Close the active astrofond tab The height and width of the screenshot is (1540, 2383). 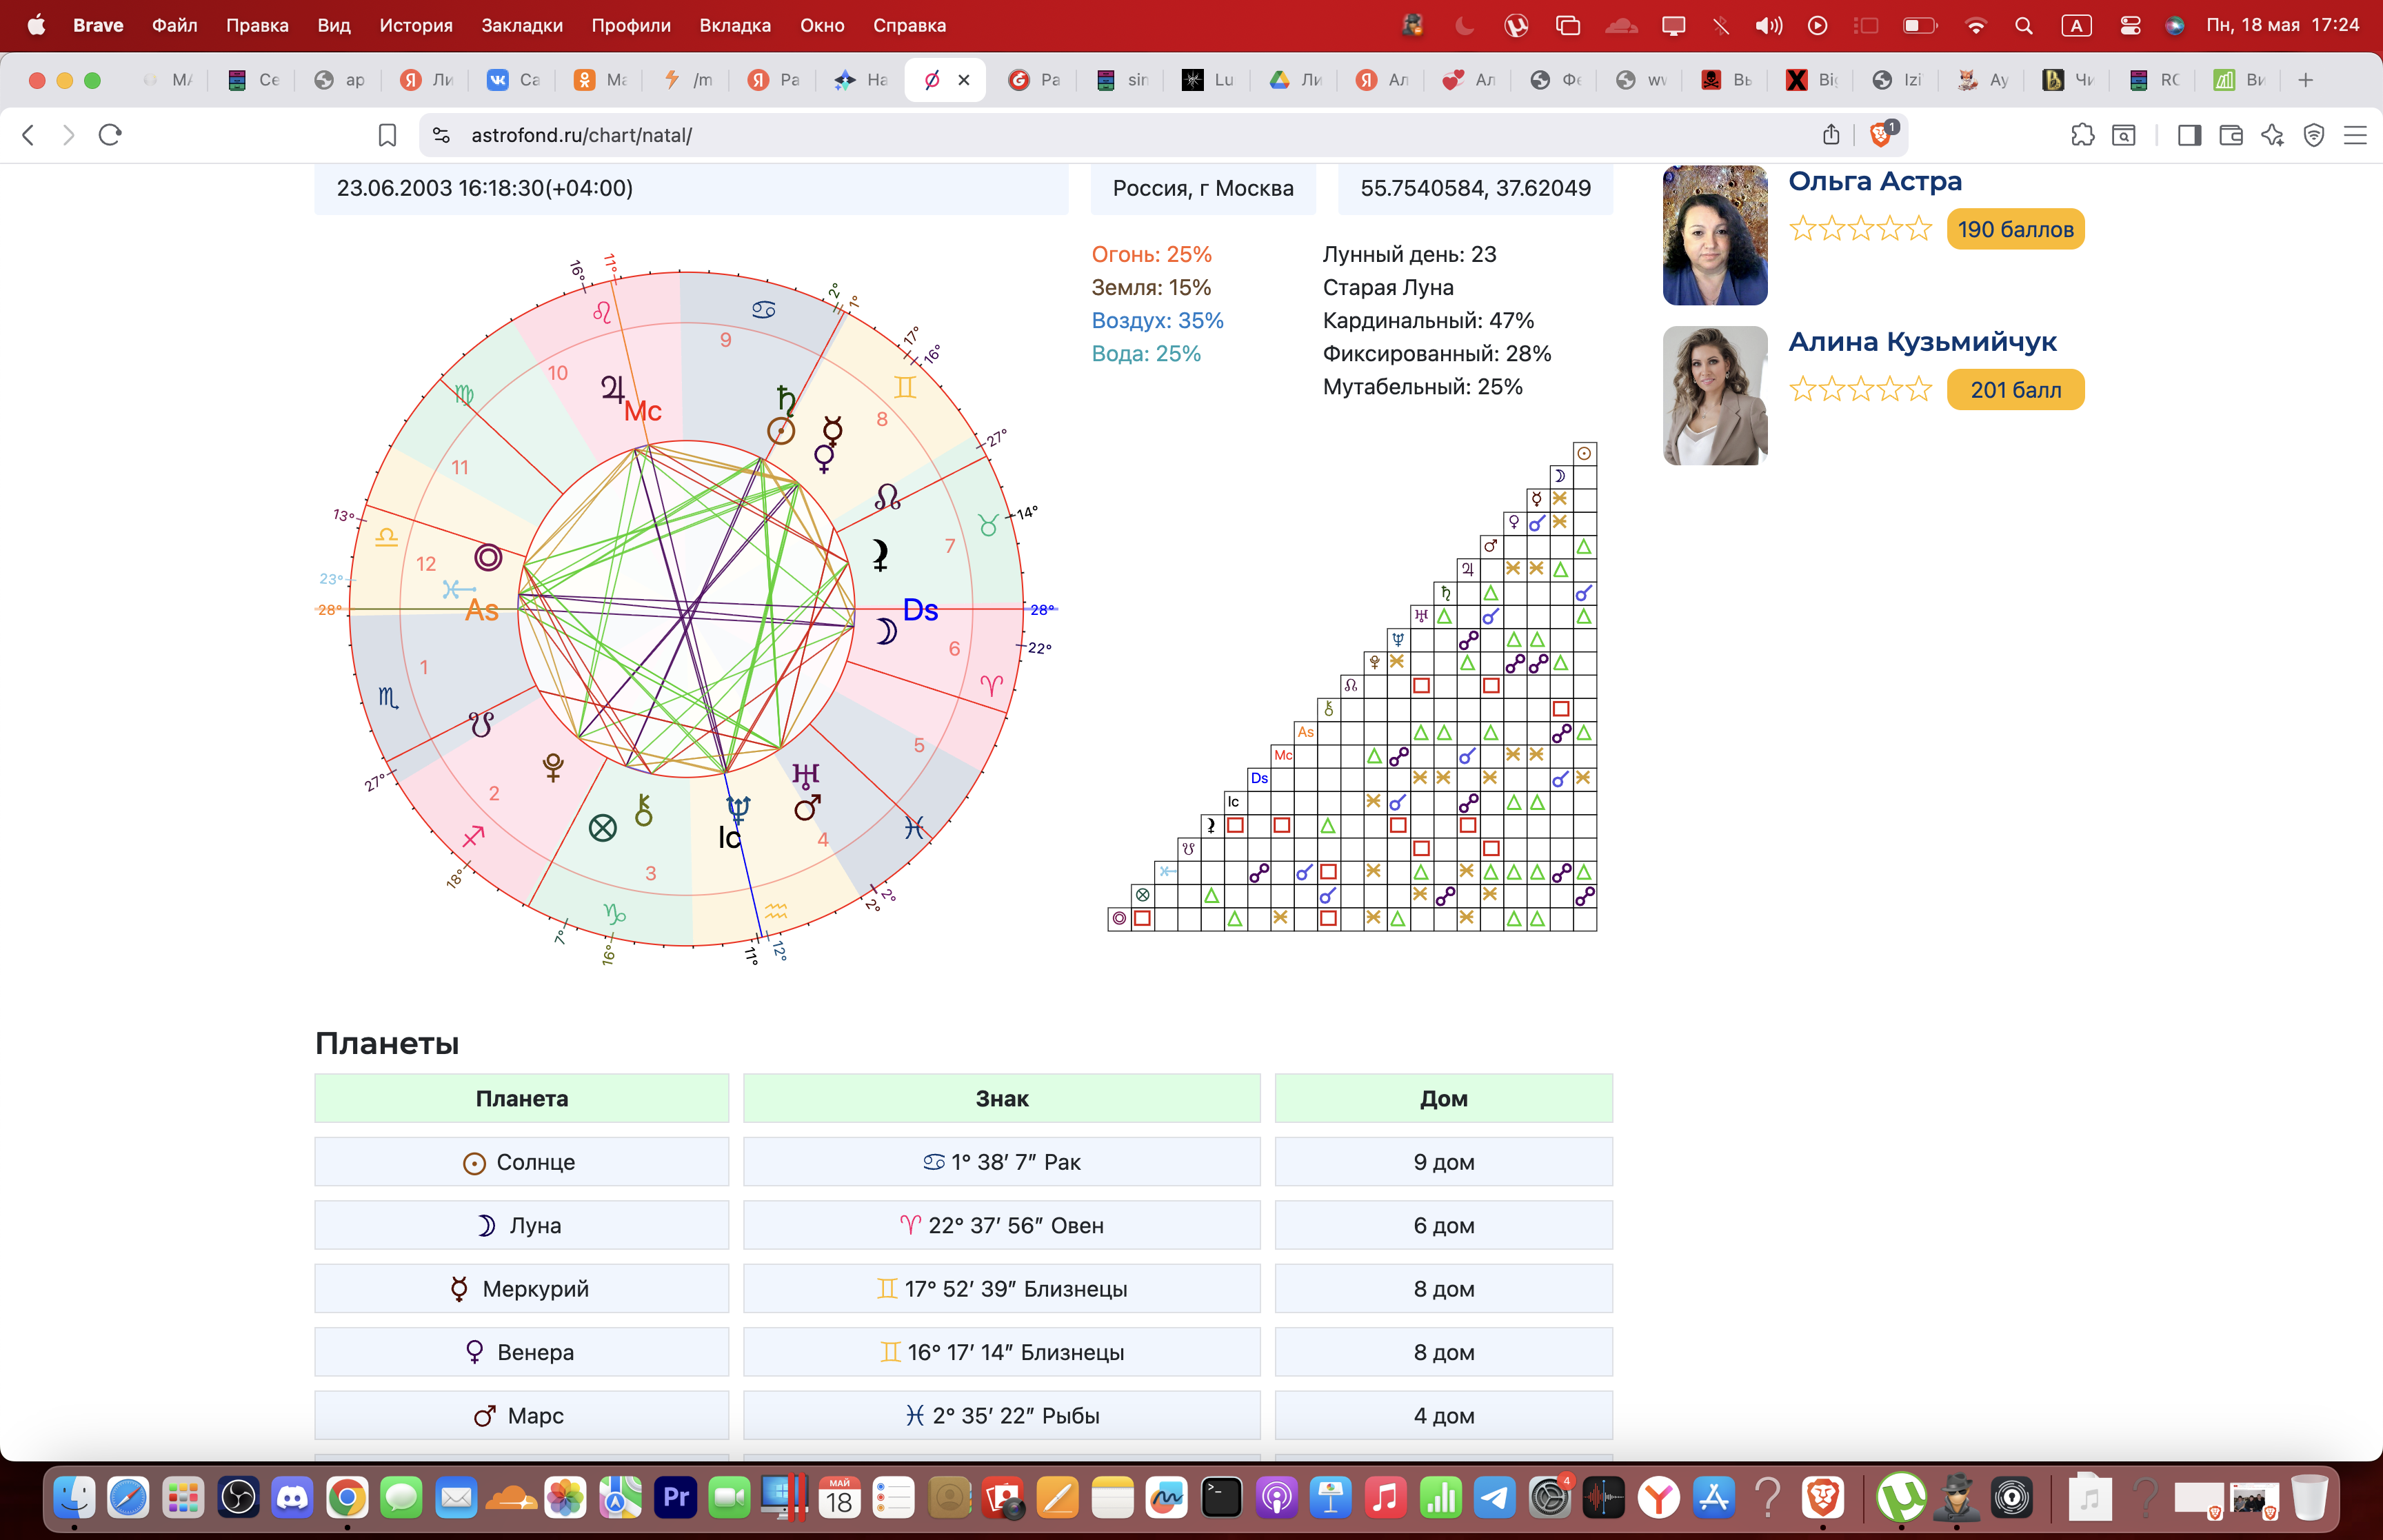[x=964, y=80]
